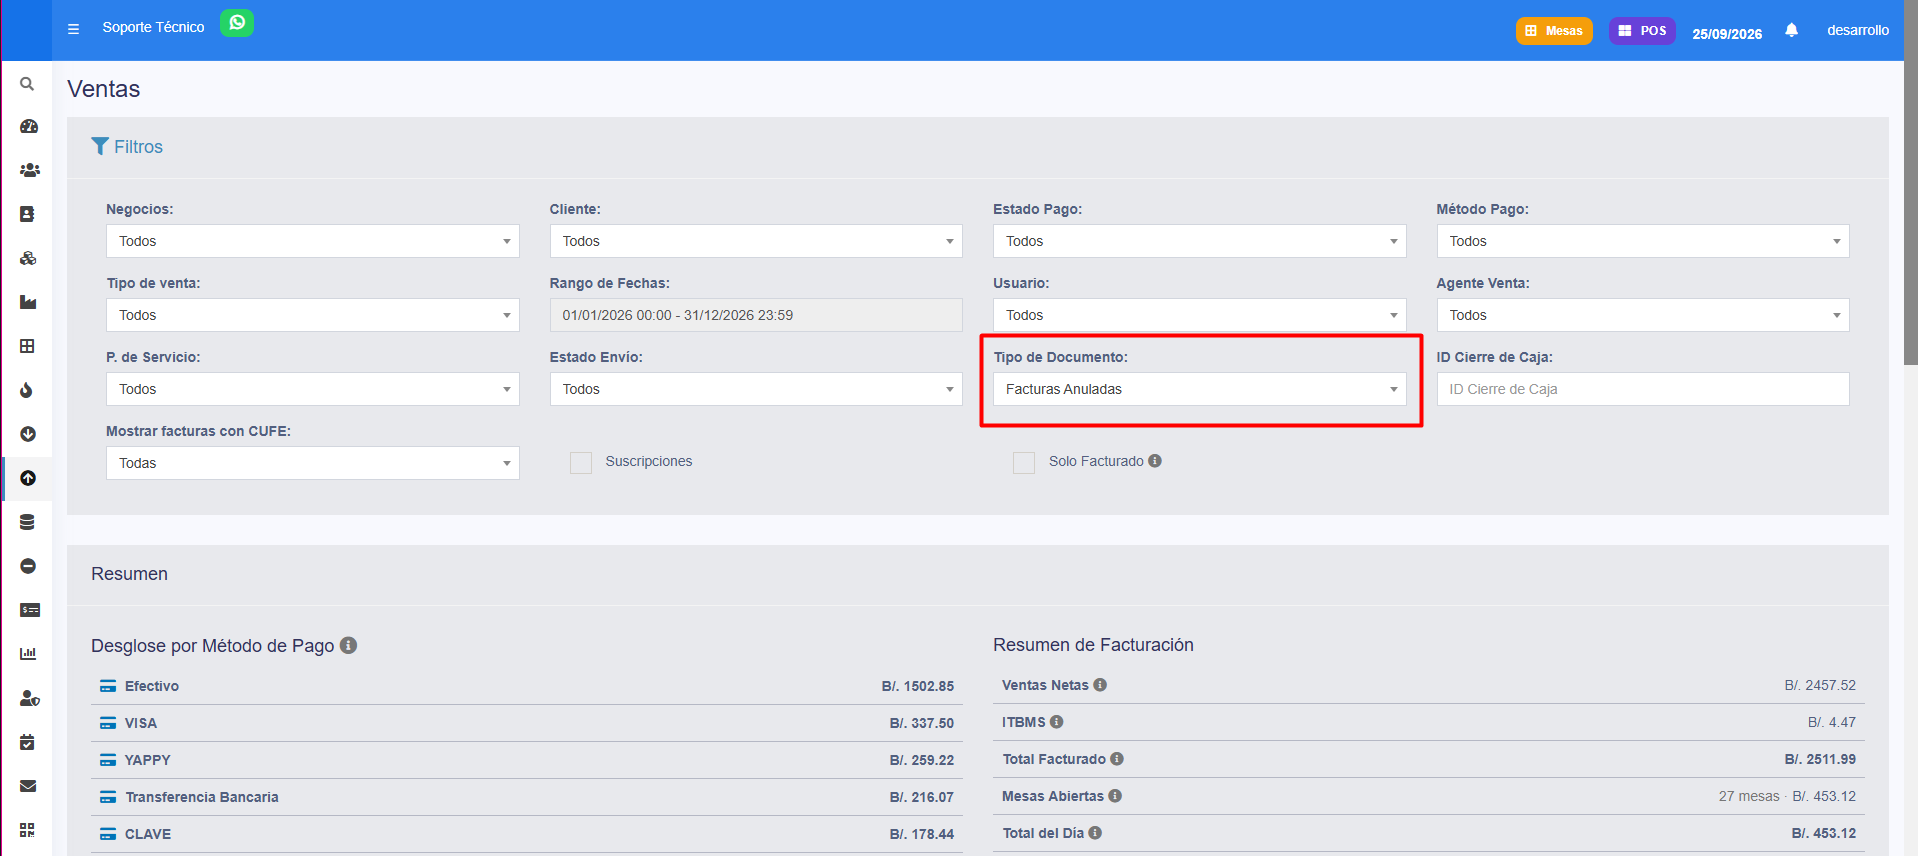
Task: Open the Negocios dropdown
Action: [313, 241]
